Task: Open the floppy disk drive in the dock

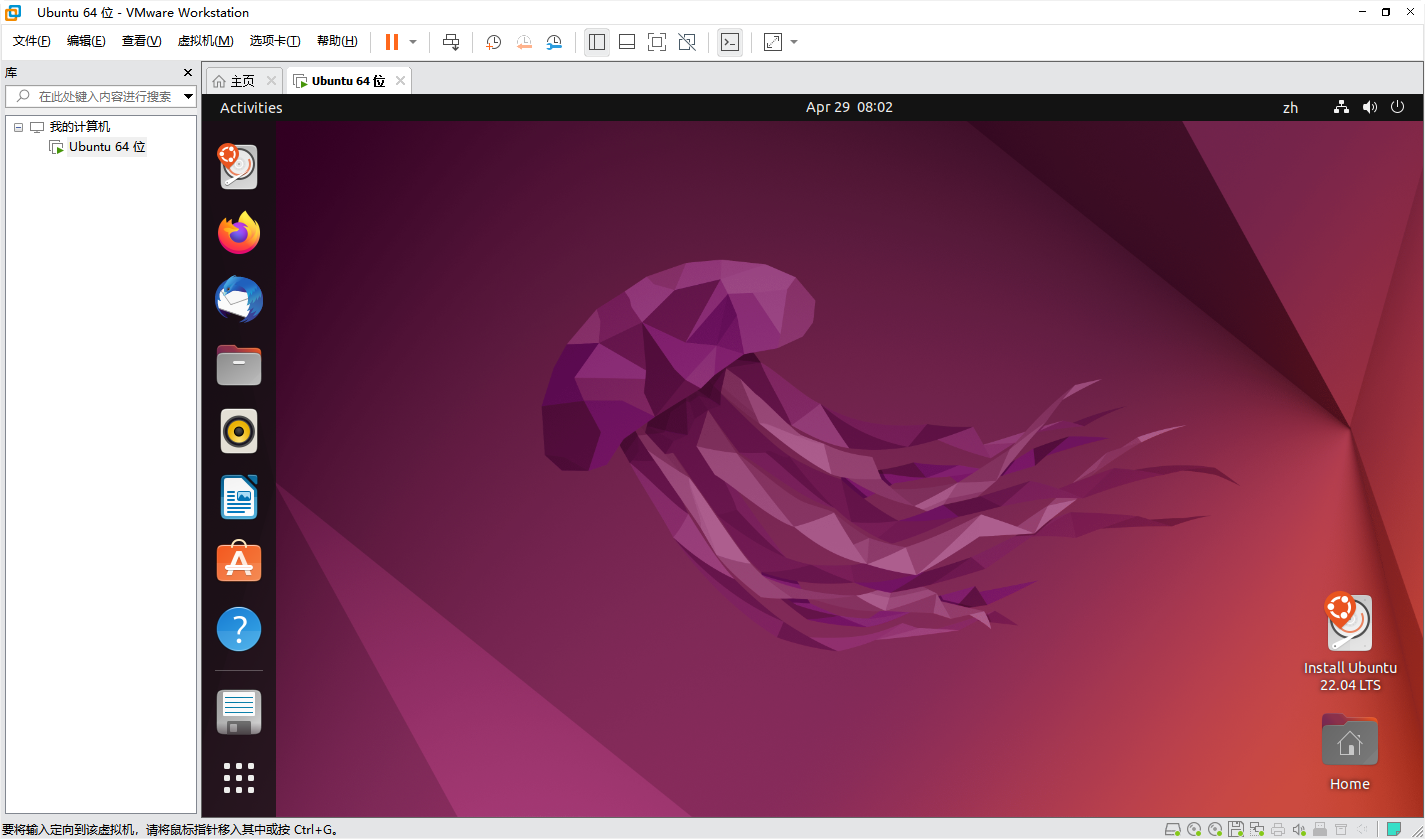Action: 239,712
